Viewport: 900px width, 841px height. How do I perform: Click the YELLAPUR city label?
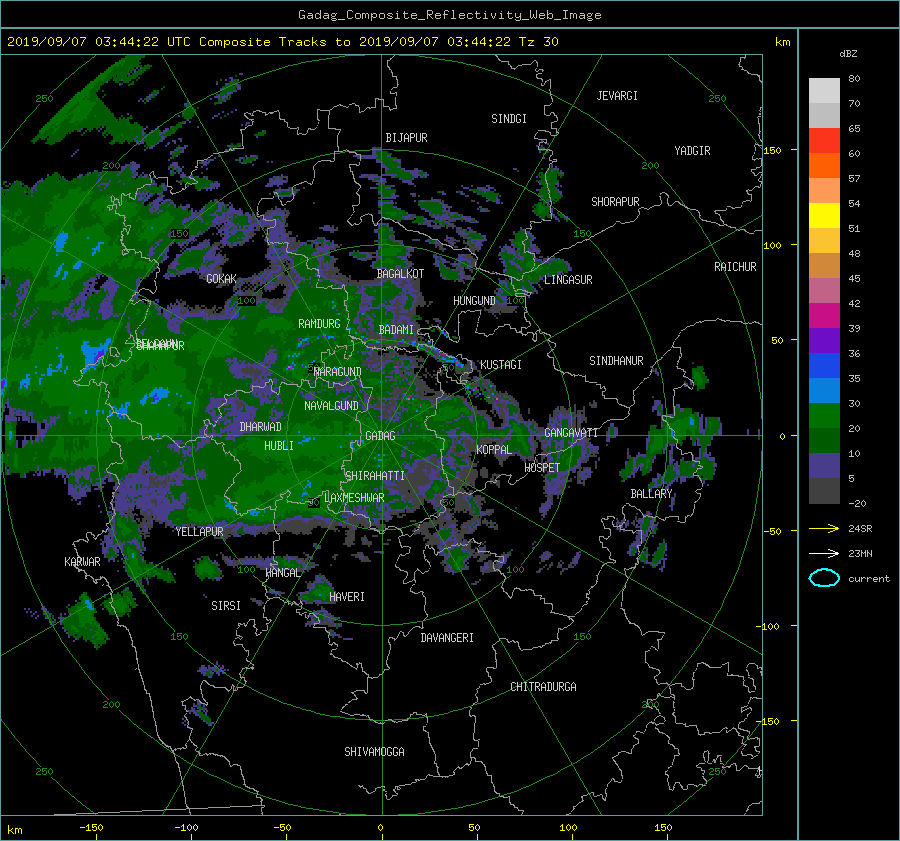pyautogui.click(x=199, y=532)
